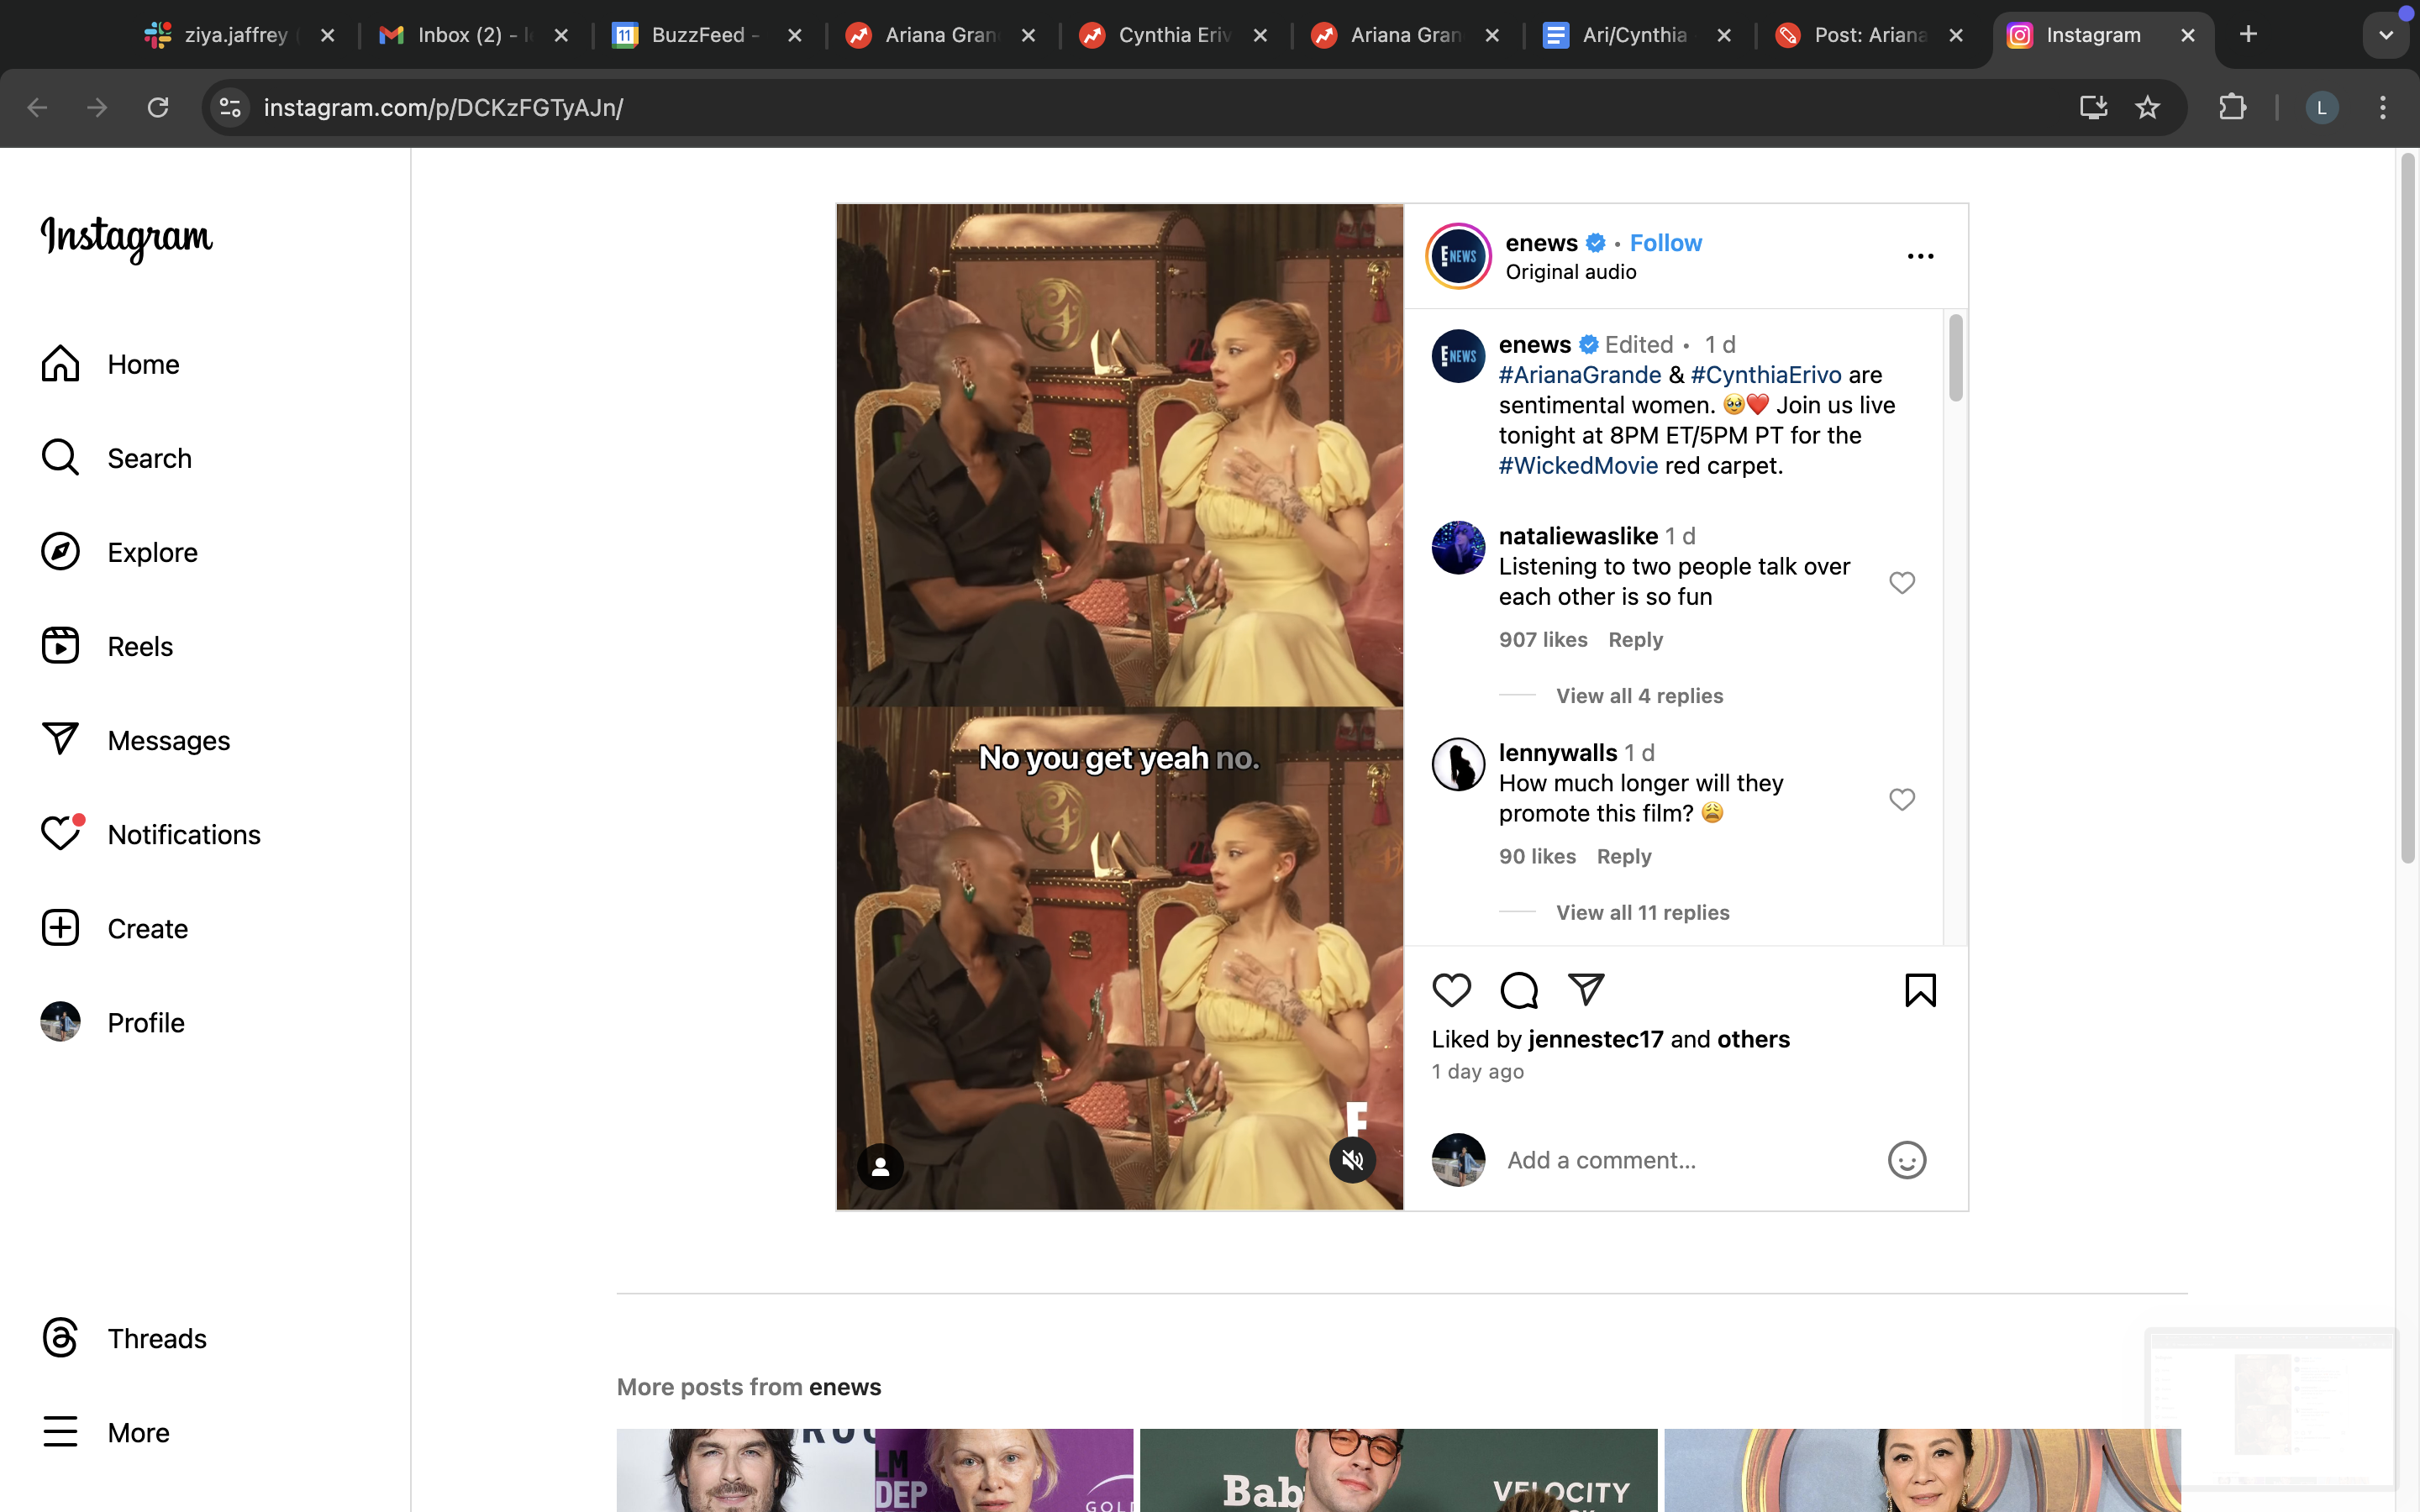Open Threads from the sidebar
Screen dimensions: 2420x1512
pyautogui.click(x=156, y=1338)
